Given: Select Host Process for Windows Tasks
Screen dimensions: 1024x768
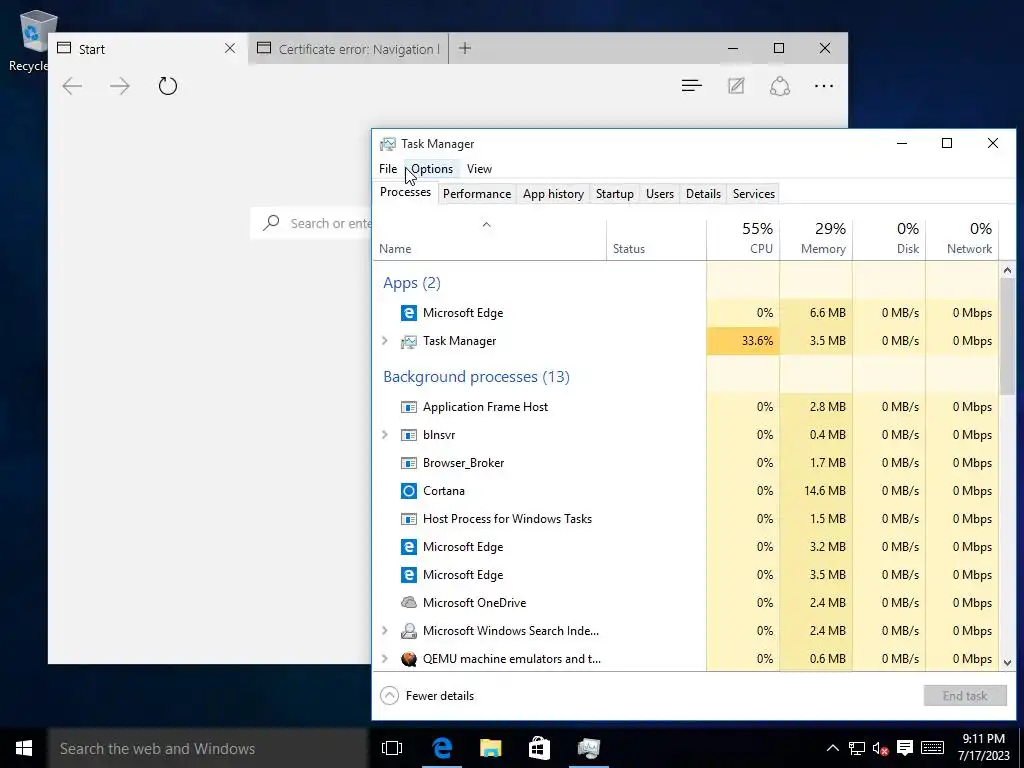Looking at the screenshot, I should pos(686,519).
